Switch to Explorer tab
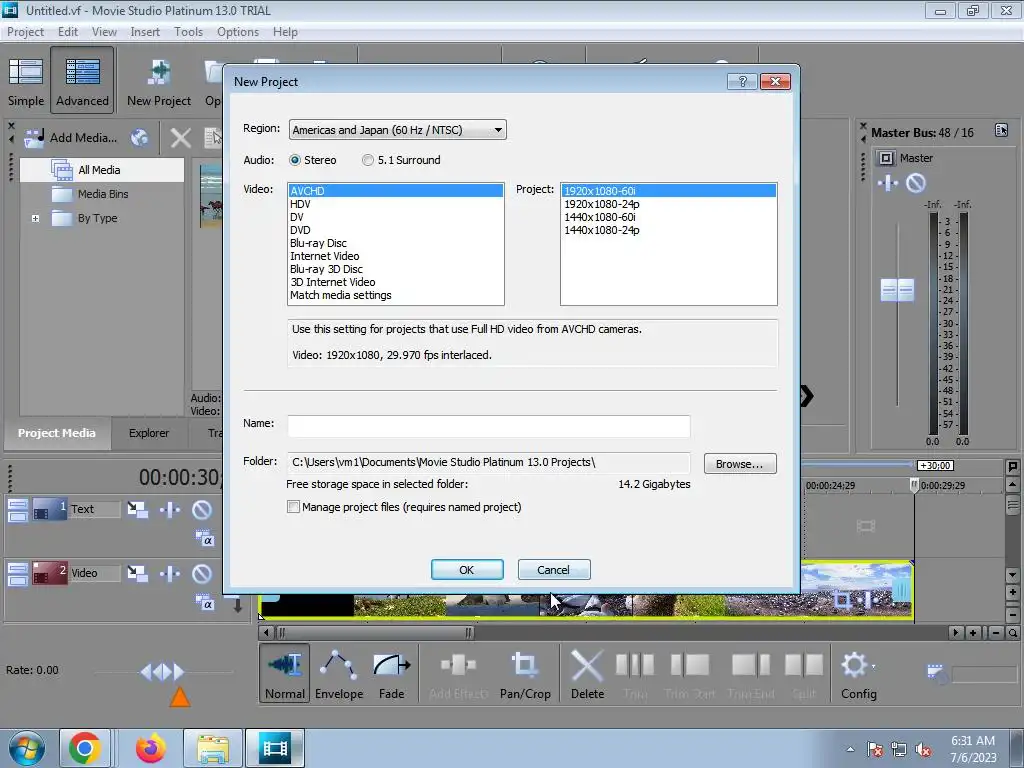This screenshot has height=768, width=1024. pos(149,433)
